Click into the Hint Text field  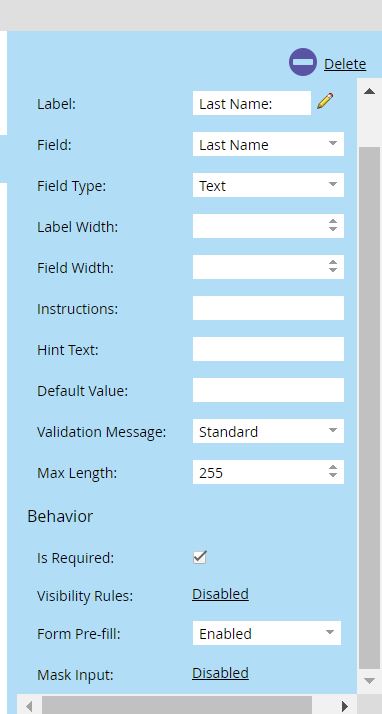click(268, 349)
